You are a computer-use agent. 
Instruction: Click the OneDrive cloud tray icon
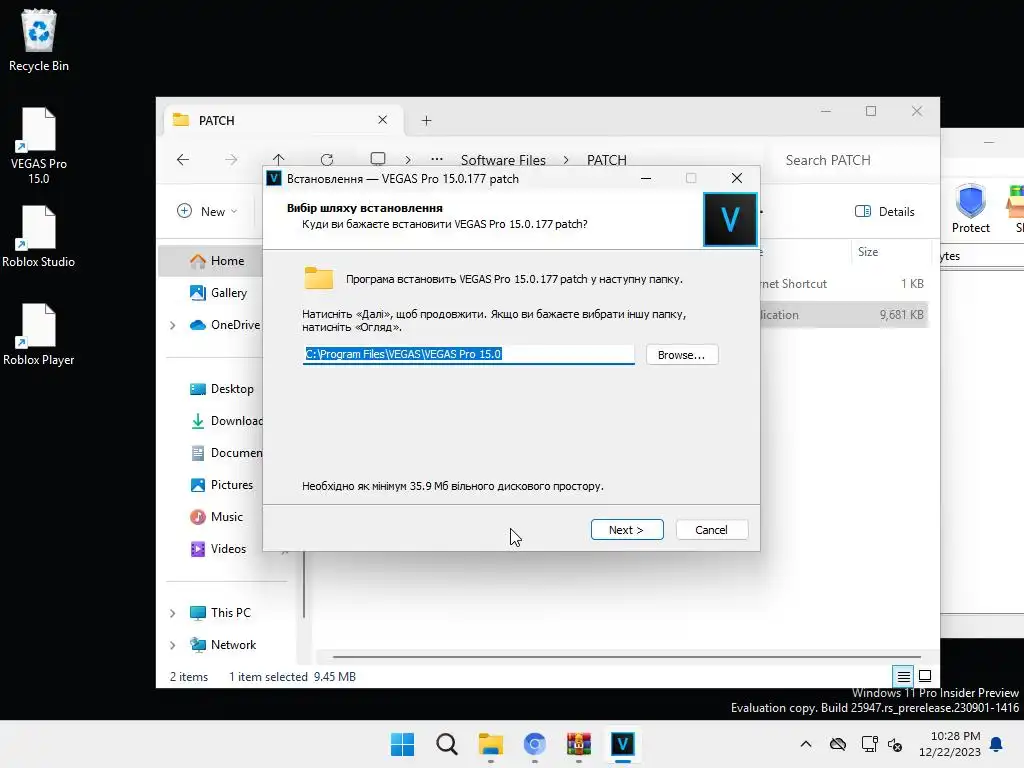point(838,744)
